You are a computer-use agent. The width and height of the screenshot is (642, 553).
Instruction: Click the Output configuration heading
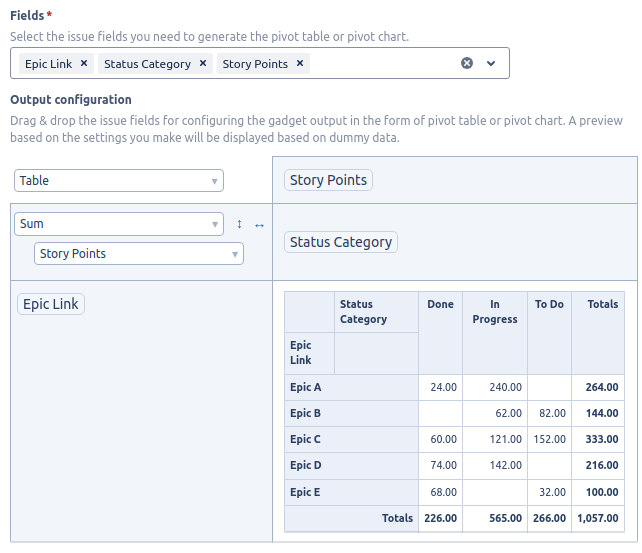[x=71, y=100]
